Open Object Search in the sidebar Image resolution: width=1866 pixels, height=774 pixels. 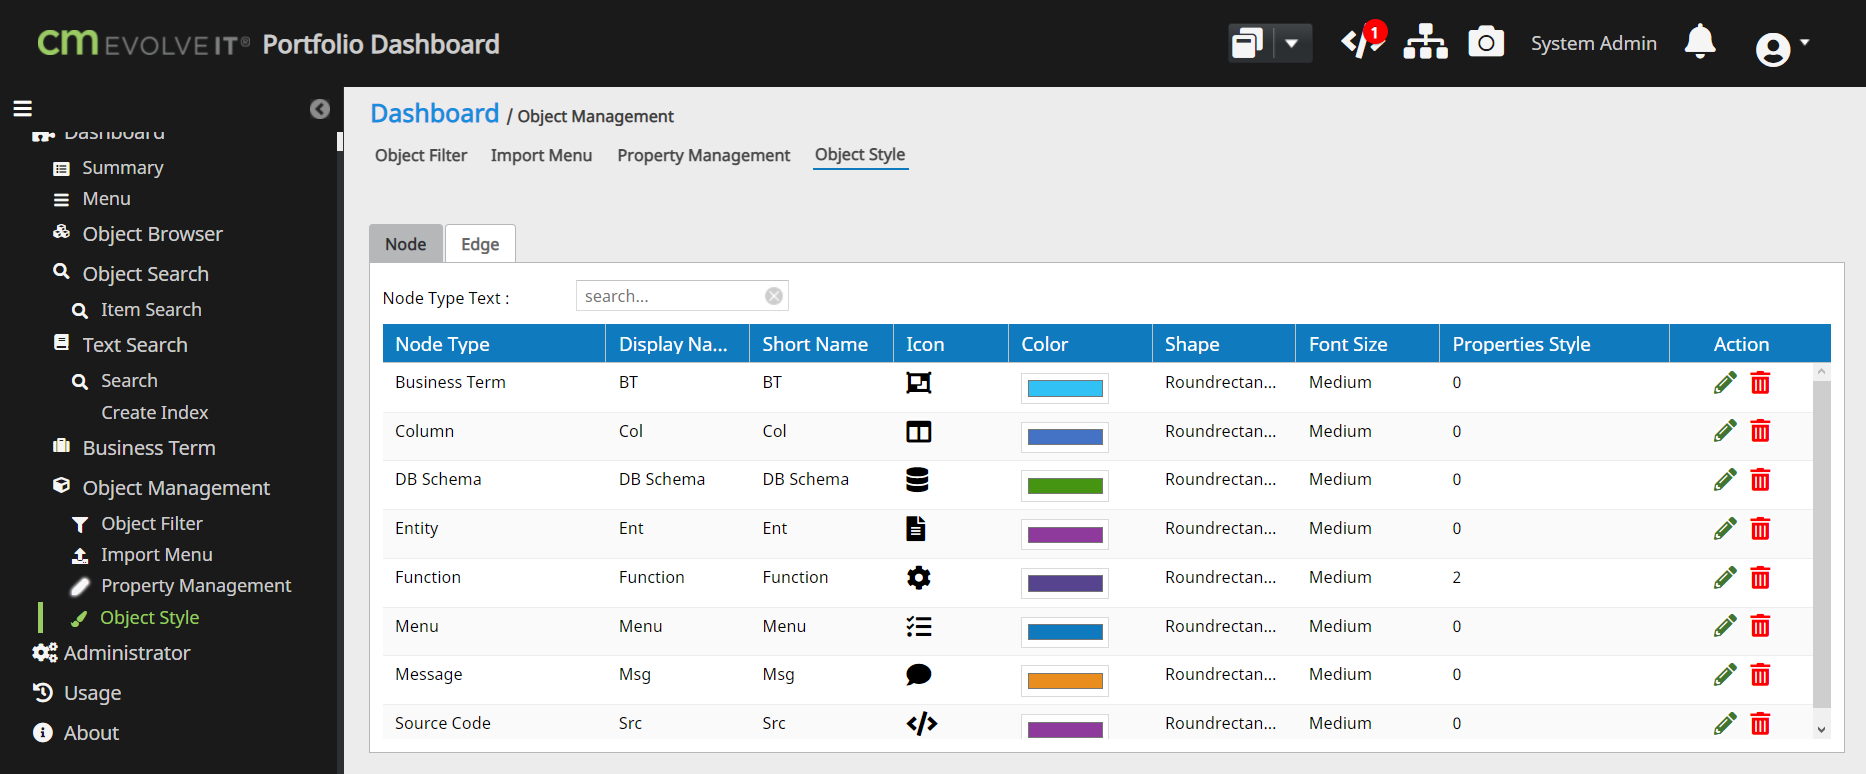click(x=145, y=274)
